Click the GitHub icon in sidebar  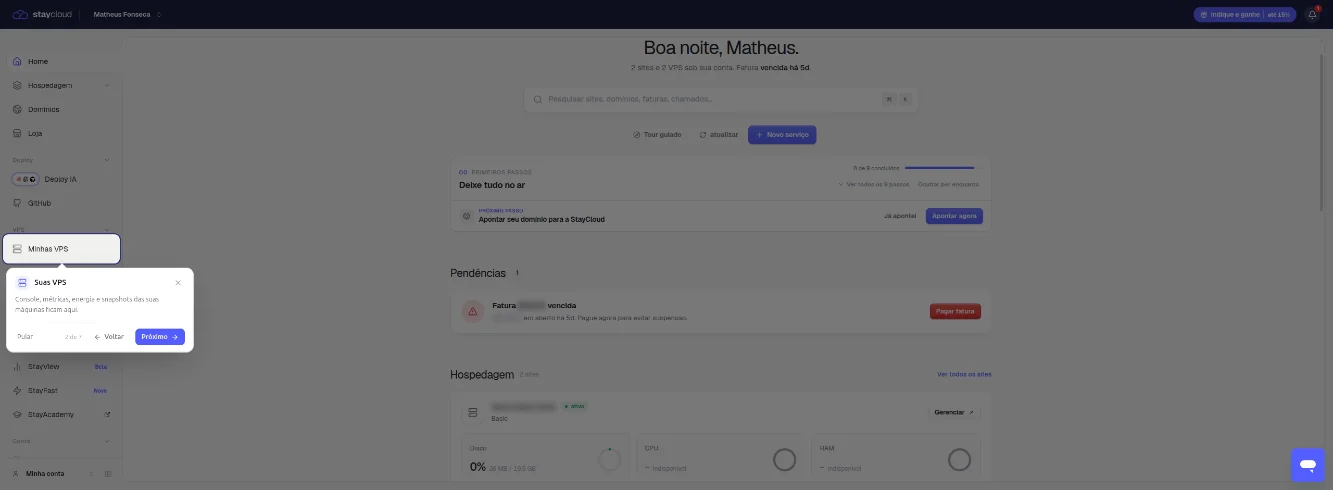tap(17, 203)
